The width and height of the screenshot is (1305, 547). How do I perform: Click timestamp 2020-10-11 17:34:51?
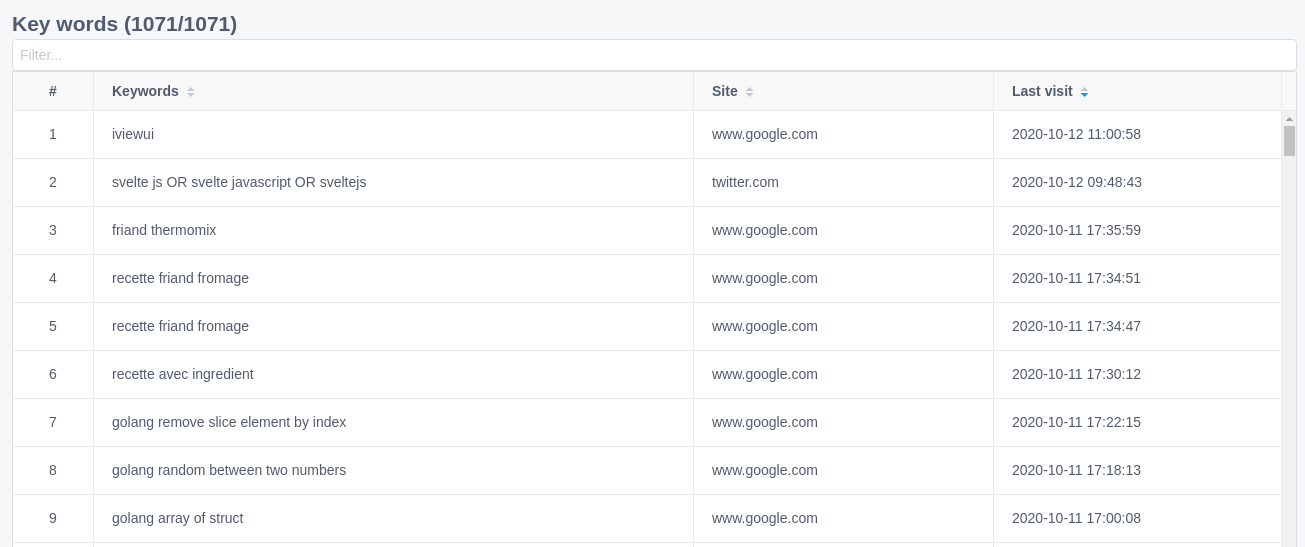[x=1076, y=278]
